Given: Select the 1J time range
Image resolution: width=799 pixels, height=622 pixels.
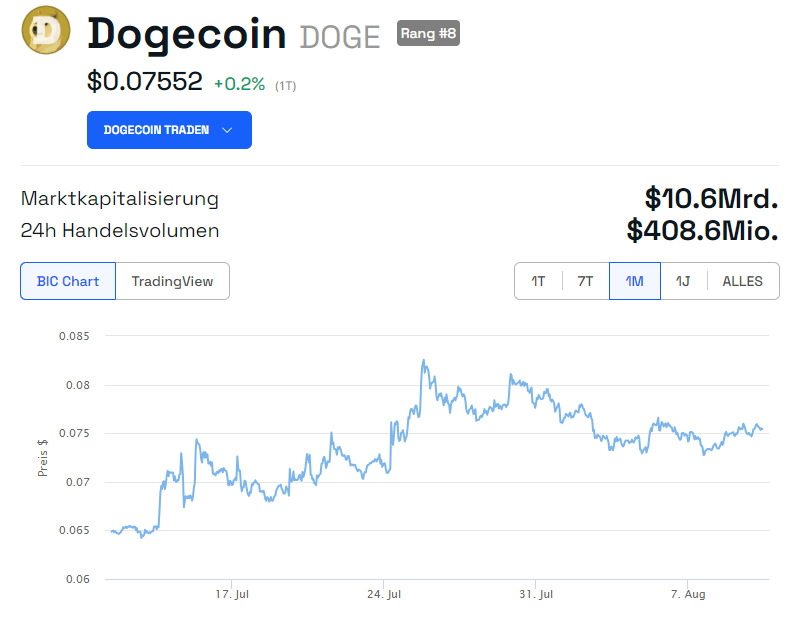Looking at the screenshot, I should (683, 281).
